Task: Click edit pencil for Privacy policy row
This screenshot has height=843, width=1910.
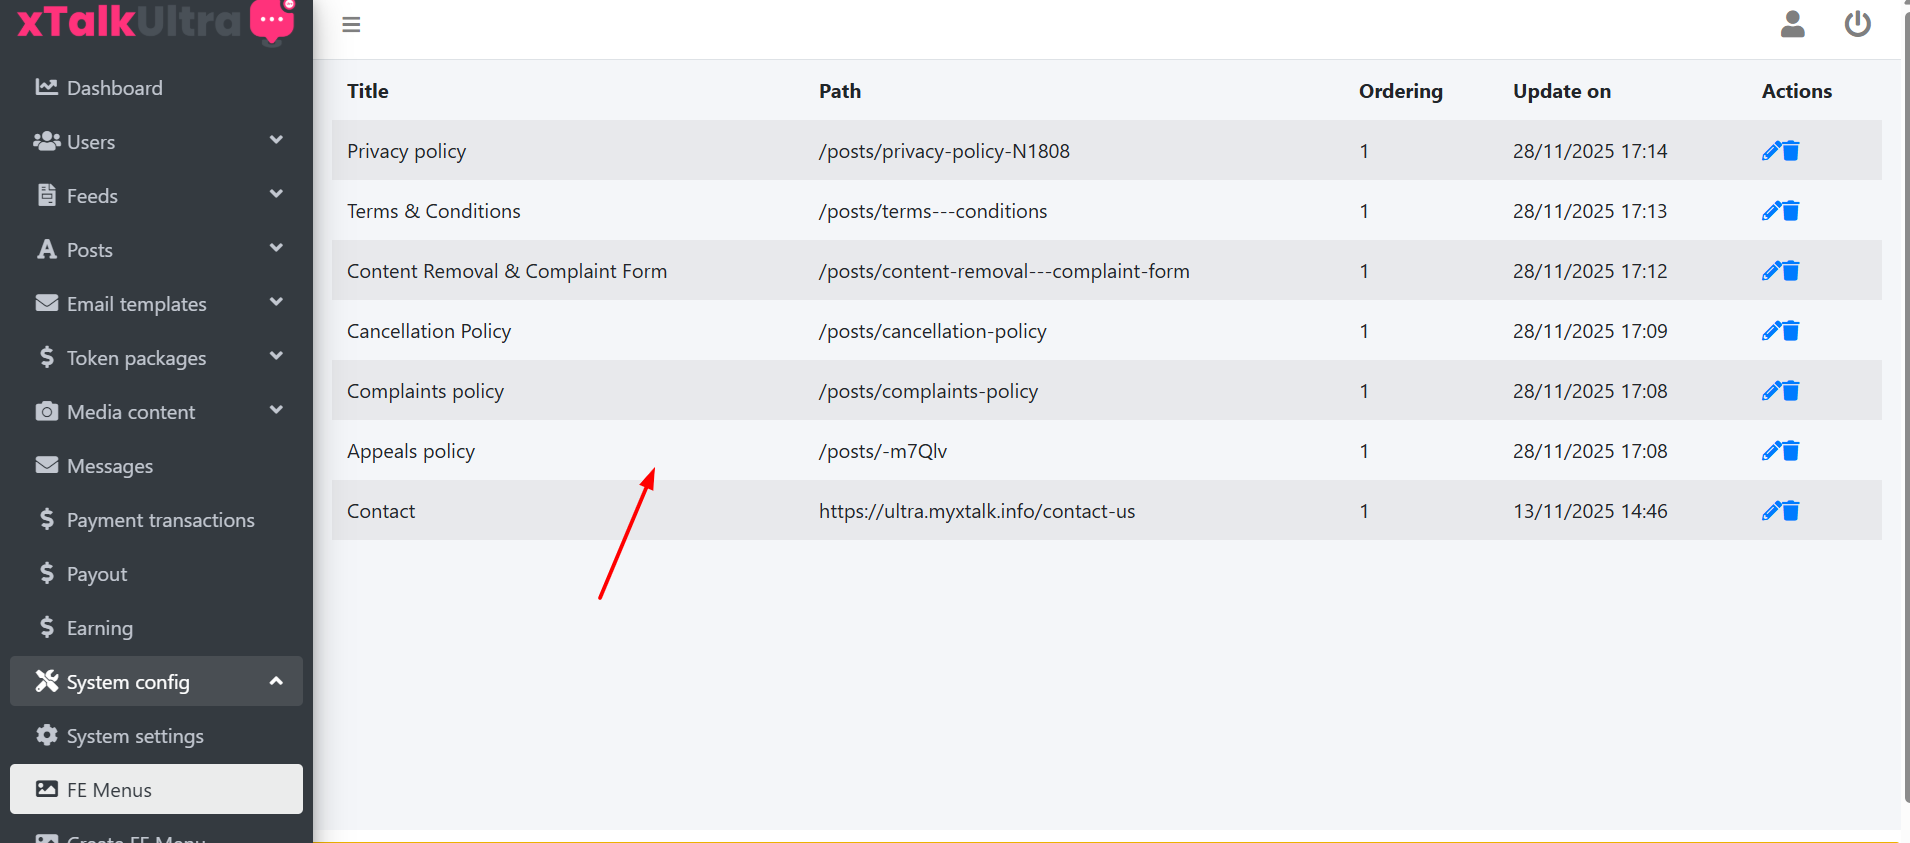Action: coord(1771,151)
